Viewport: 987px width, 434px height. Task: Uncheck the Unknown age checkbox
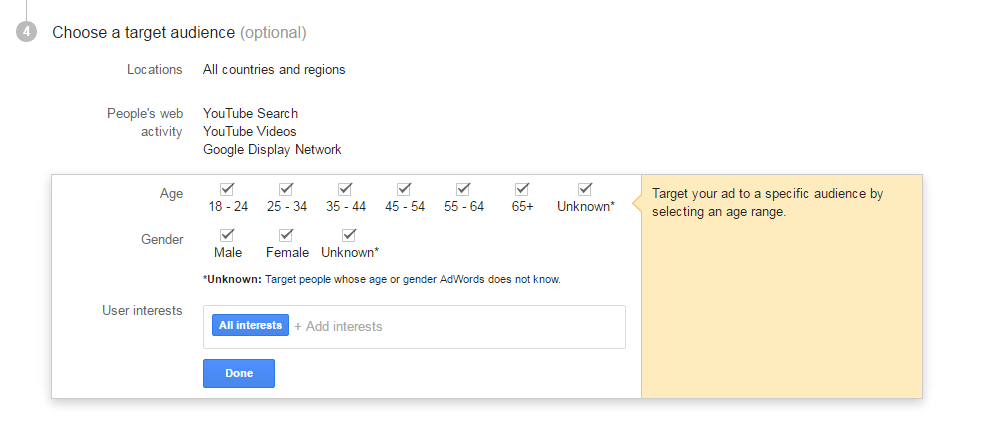coord(585,189)
